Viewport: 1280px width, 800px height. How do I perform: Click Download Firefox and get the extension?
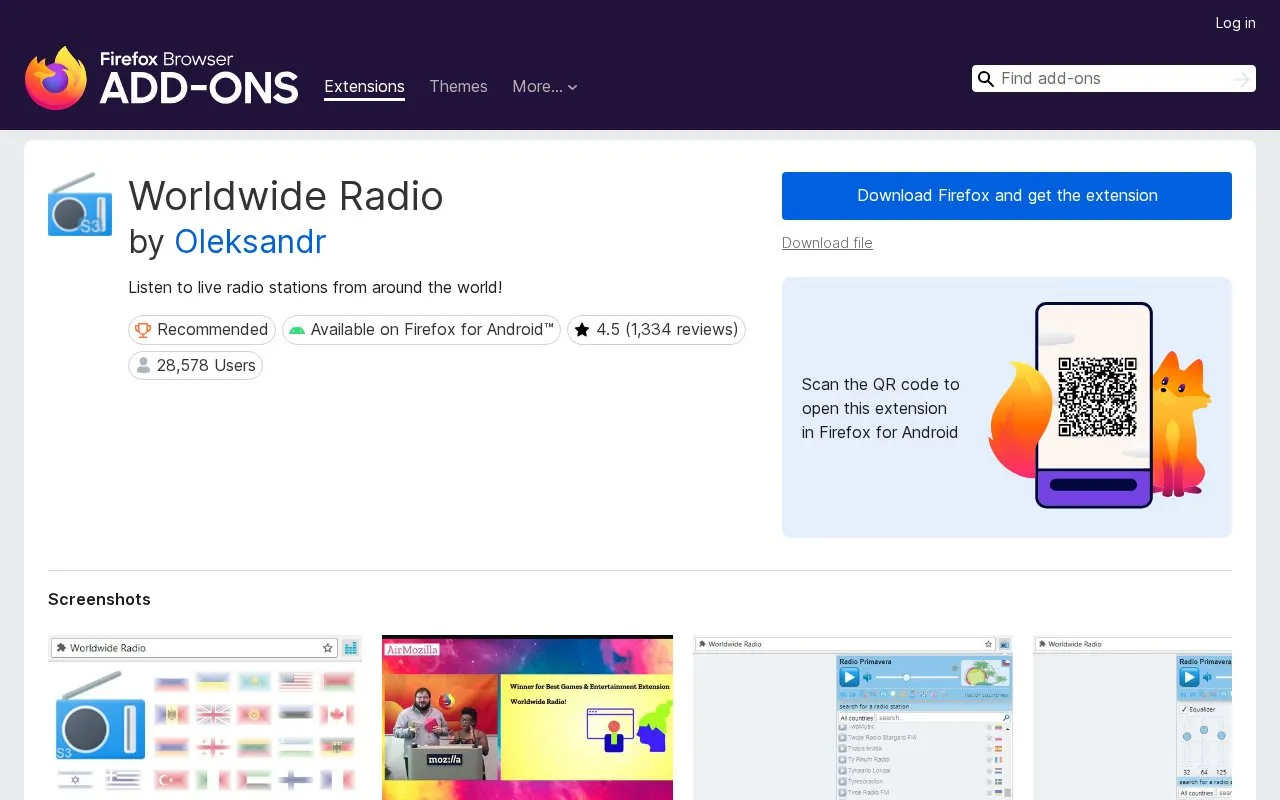coord(1007,196)
